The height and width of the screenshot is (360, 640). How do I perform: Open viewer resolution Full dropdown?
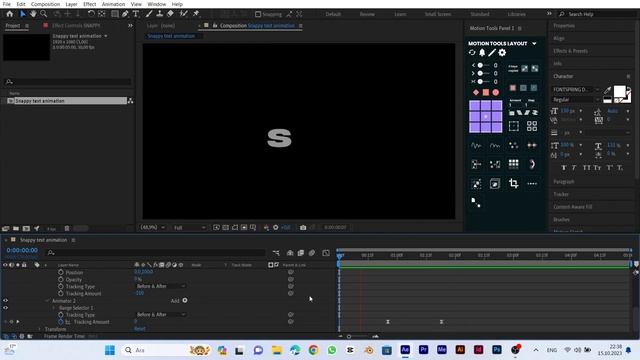[x=189, y=227]
